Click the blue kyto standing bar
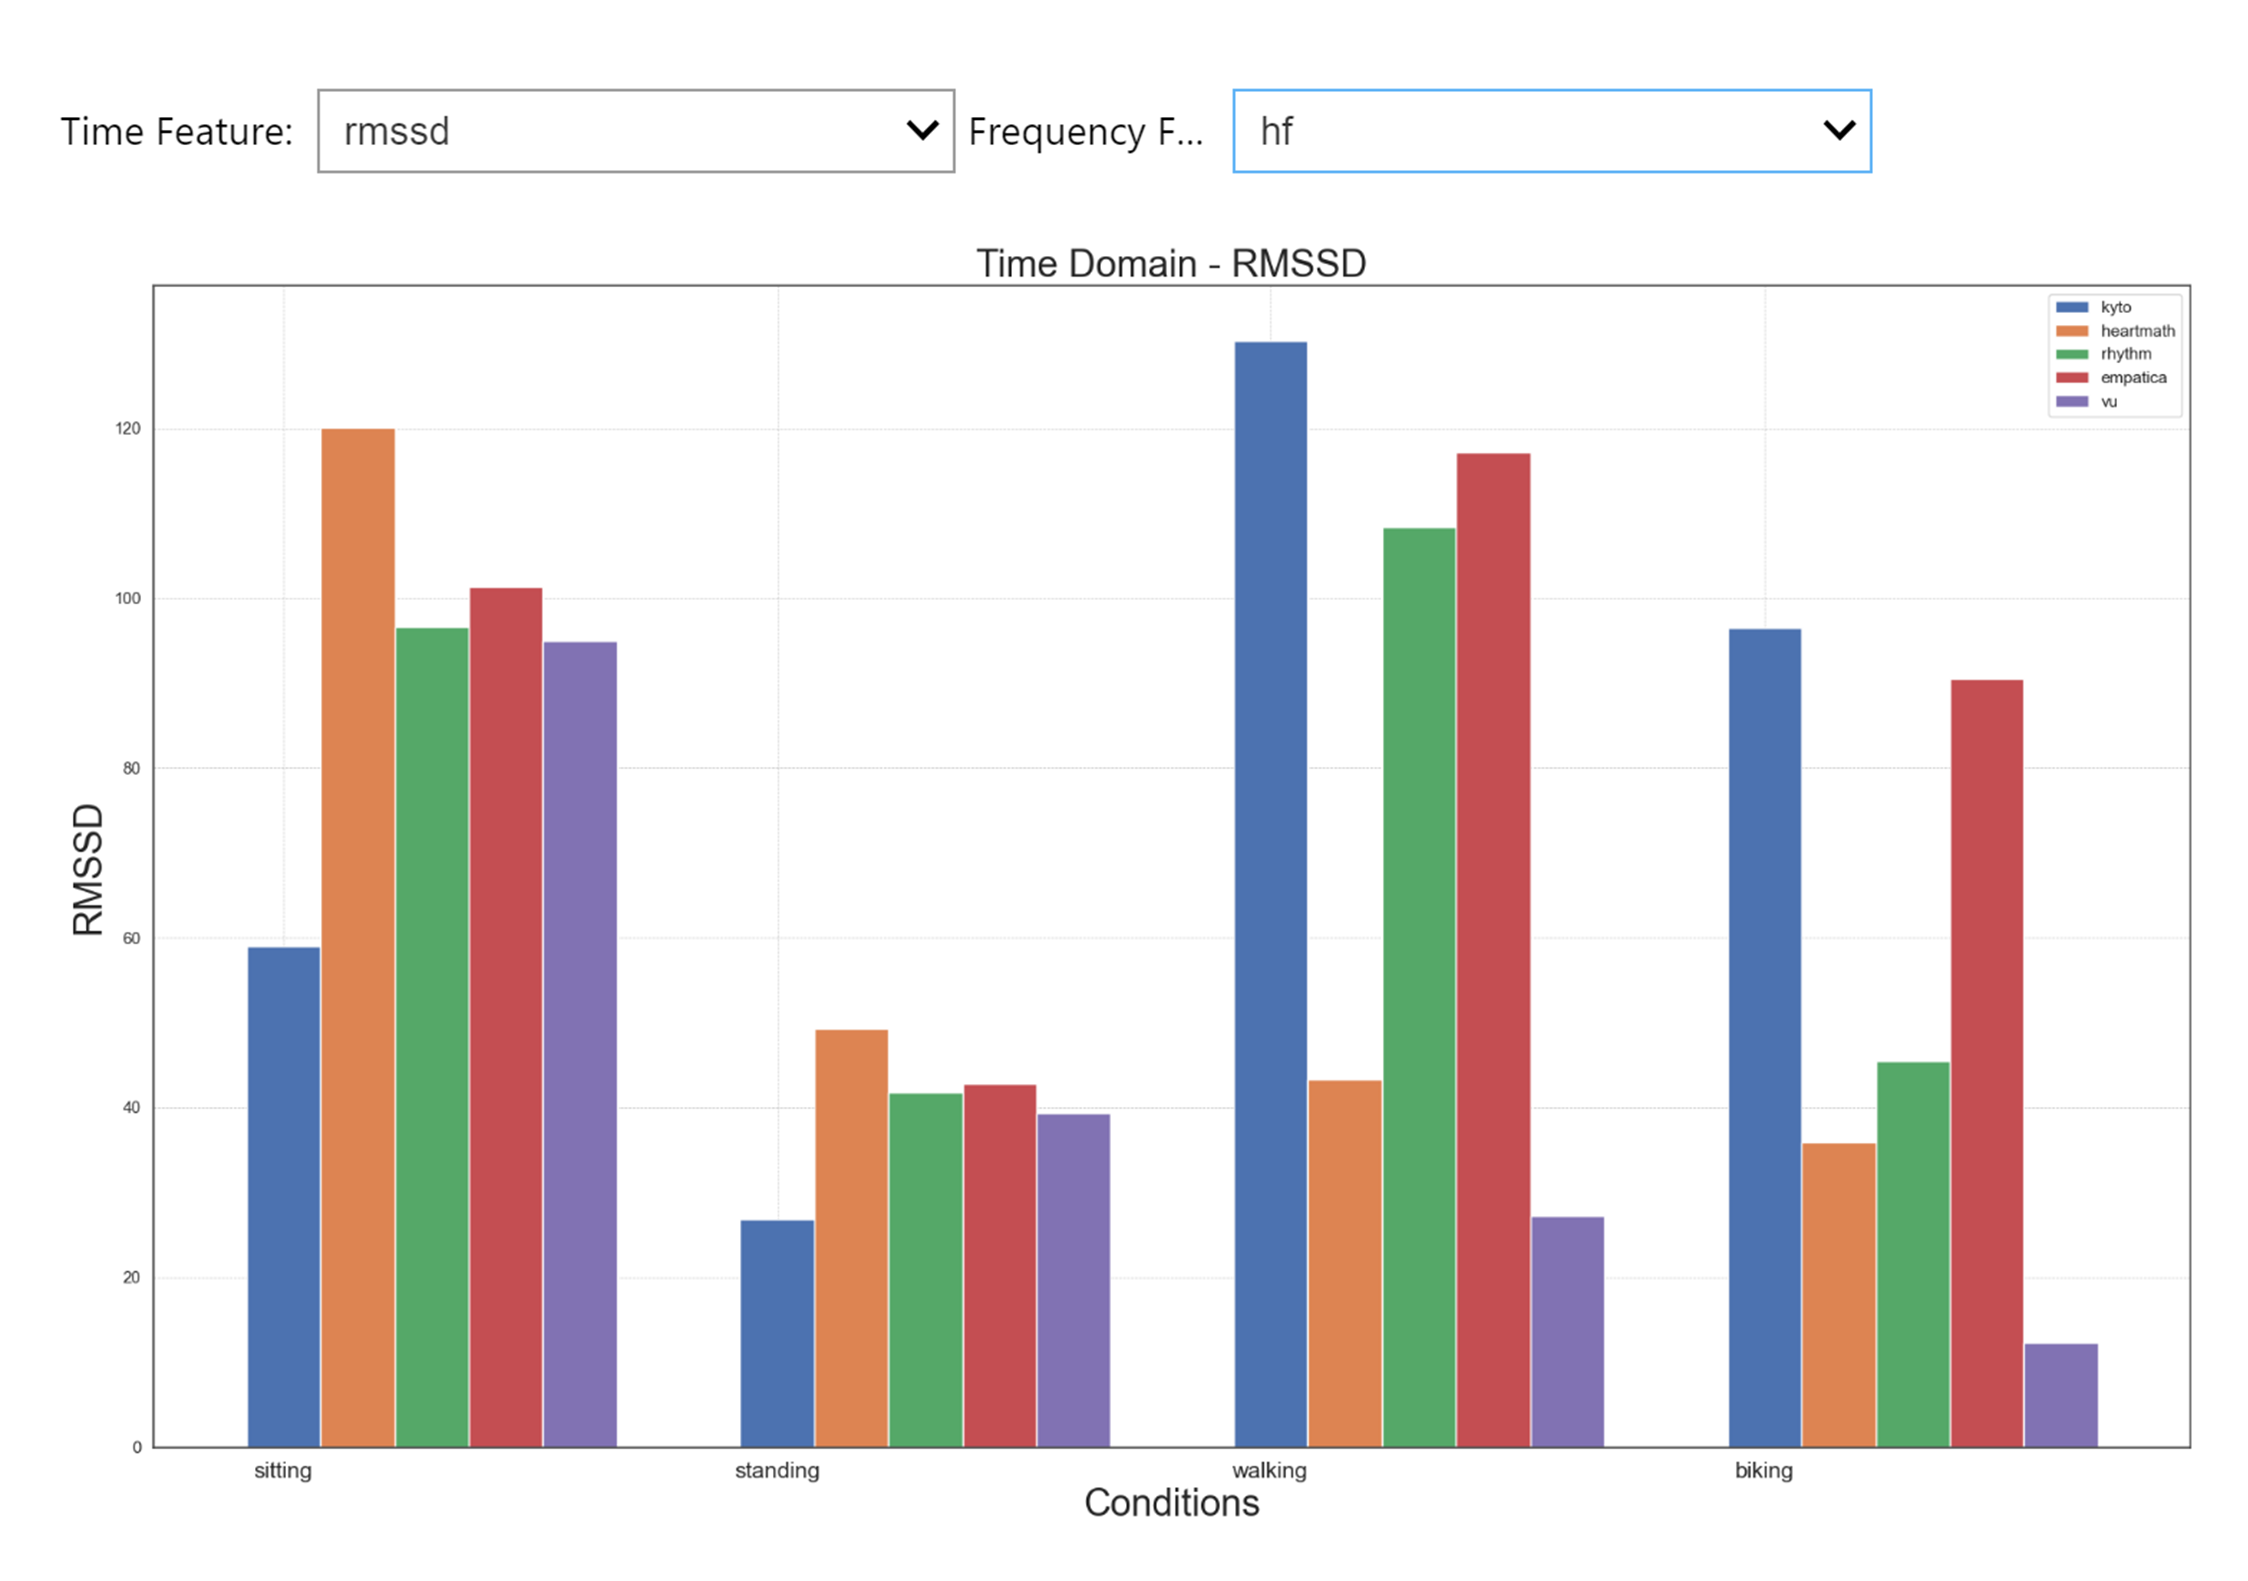Viewport: 2248px width, 1581px height. tap(777, 1333)
